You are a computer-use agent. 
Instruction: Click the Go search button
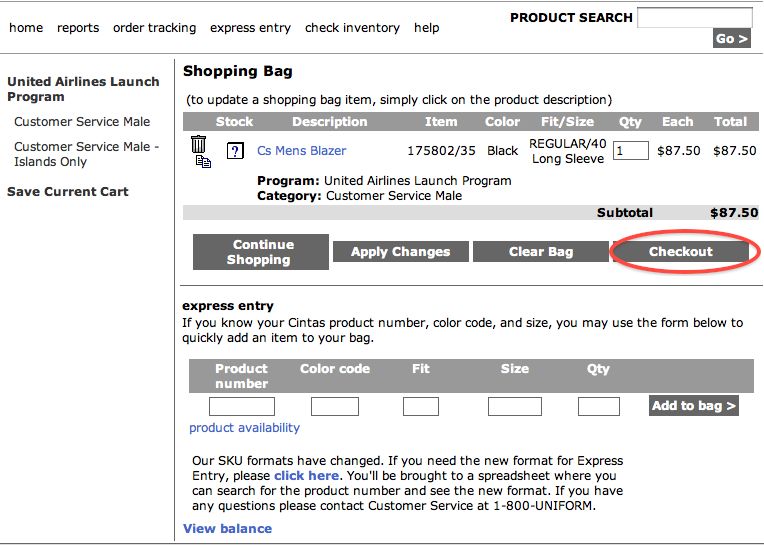point(731,38)
